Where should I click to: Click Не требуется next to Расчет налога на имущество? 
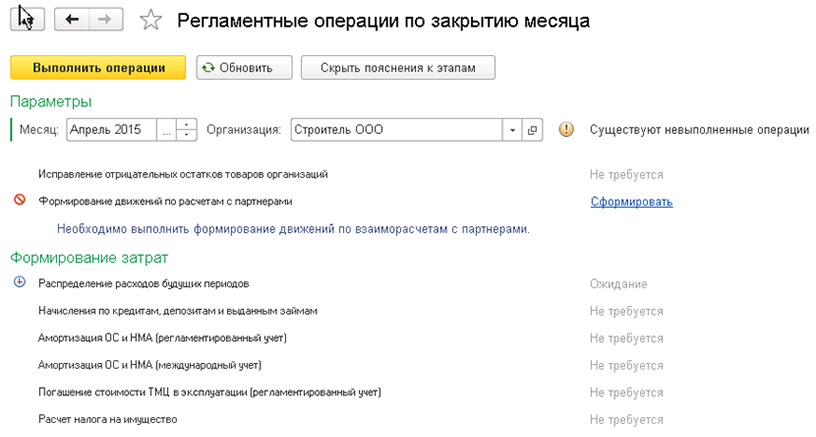(x=627, y=419)
